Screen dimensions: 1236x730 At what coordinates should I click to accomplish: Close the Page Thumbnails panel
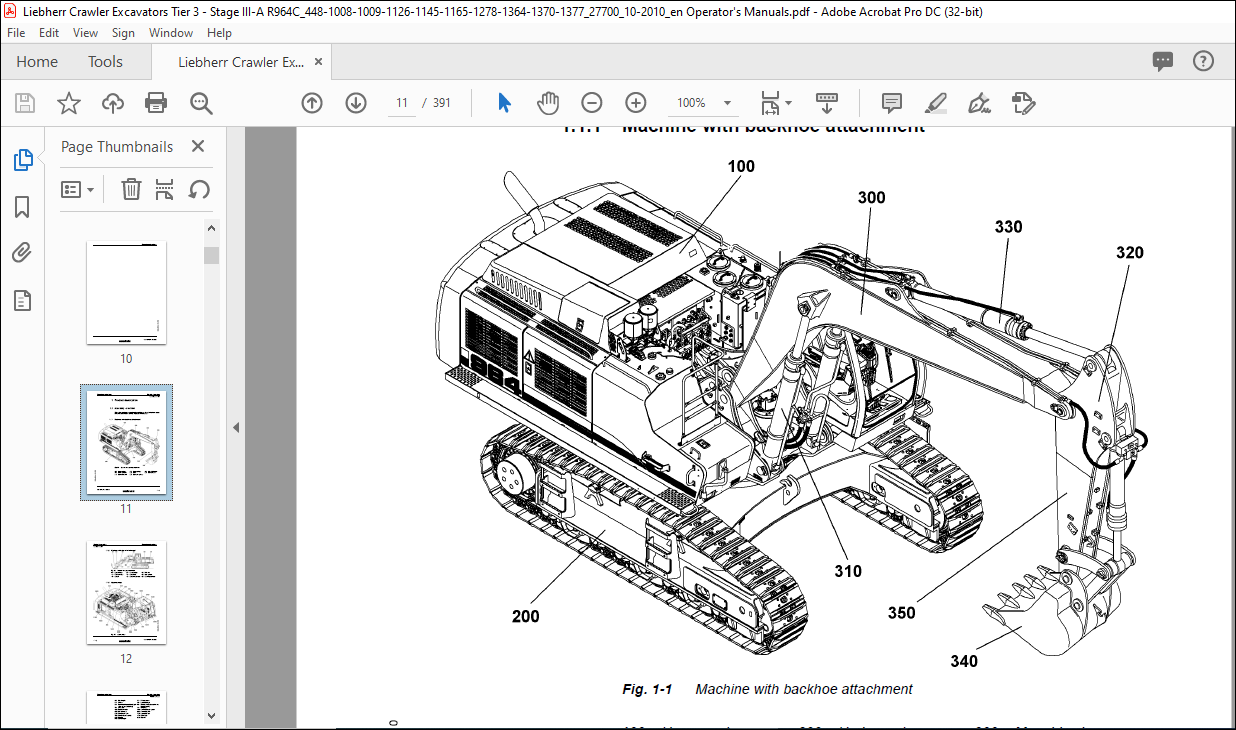pyautogui.click(x=198, y=147)
